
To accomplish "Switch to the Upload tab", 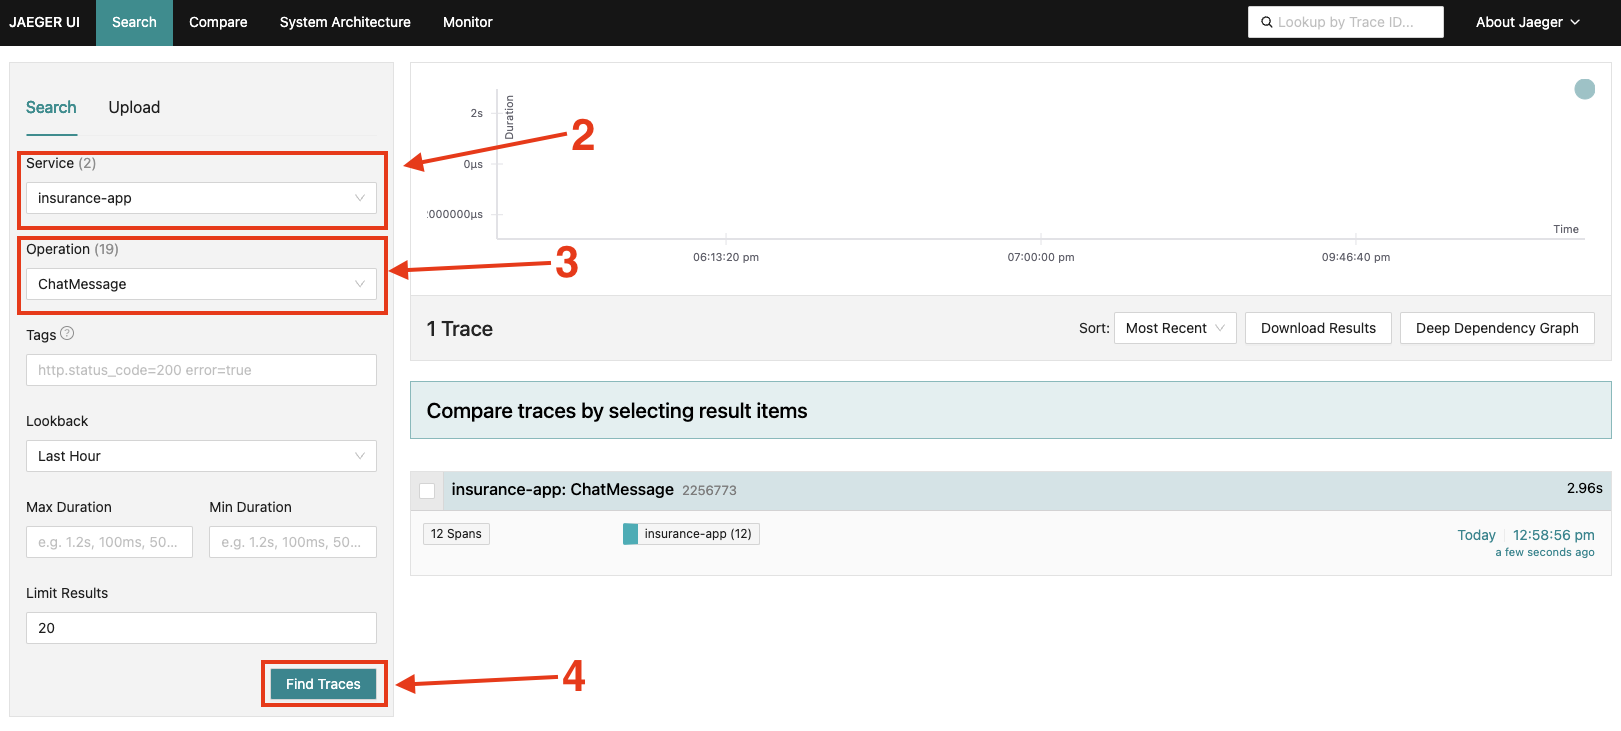I will (x=134, y=107).
